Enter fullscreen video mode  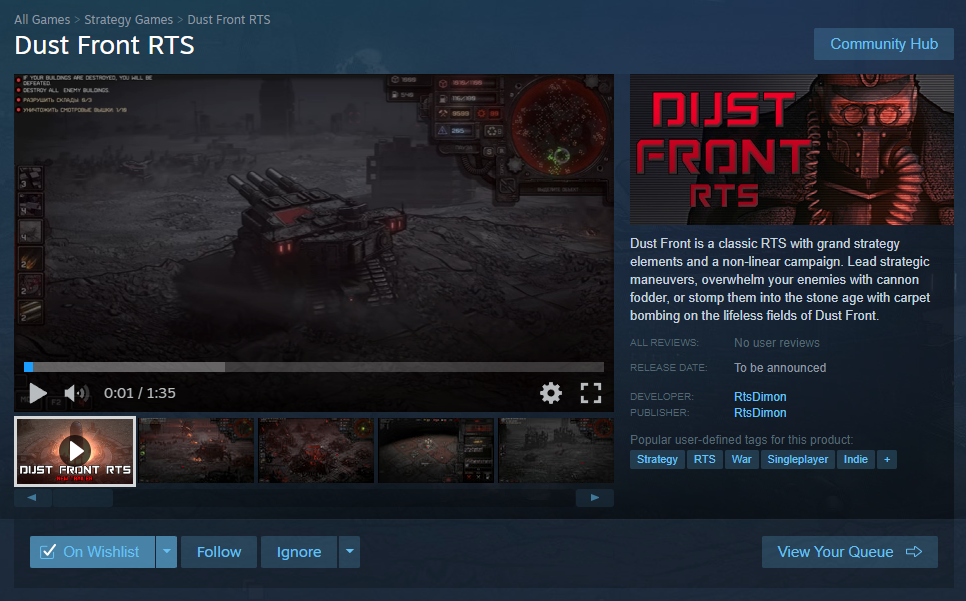coord(591,393)
